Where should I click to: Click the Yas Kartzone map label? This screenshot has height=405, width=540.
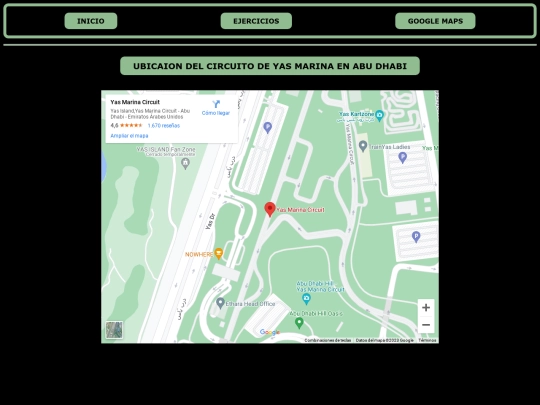tap(356, 114)
